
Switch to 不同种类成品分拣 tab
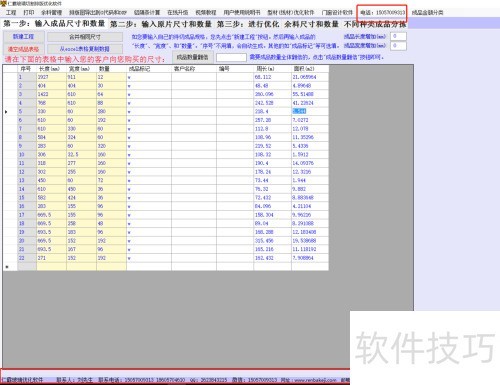click(375, 24)
